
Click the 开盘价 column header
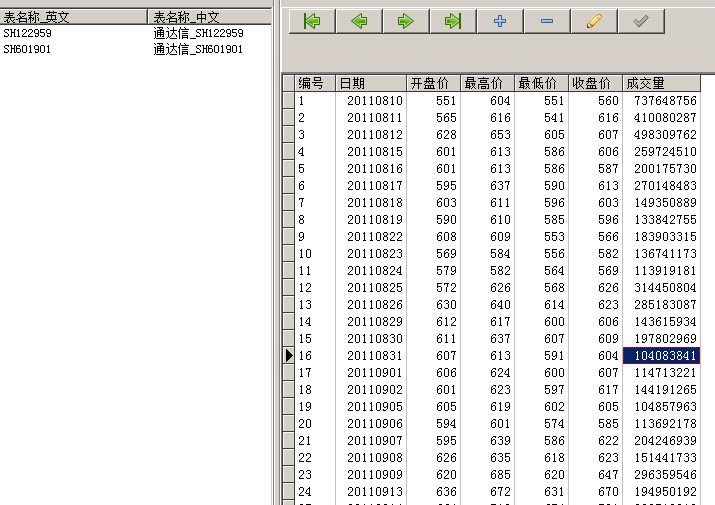tap(434, 83)
